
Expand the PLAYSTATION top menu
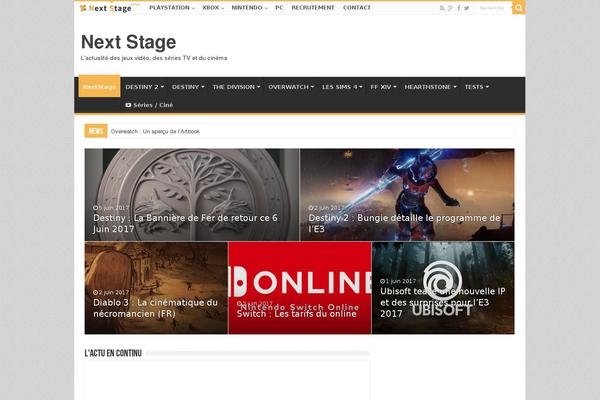[x=172, y=8]
